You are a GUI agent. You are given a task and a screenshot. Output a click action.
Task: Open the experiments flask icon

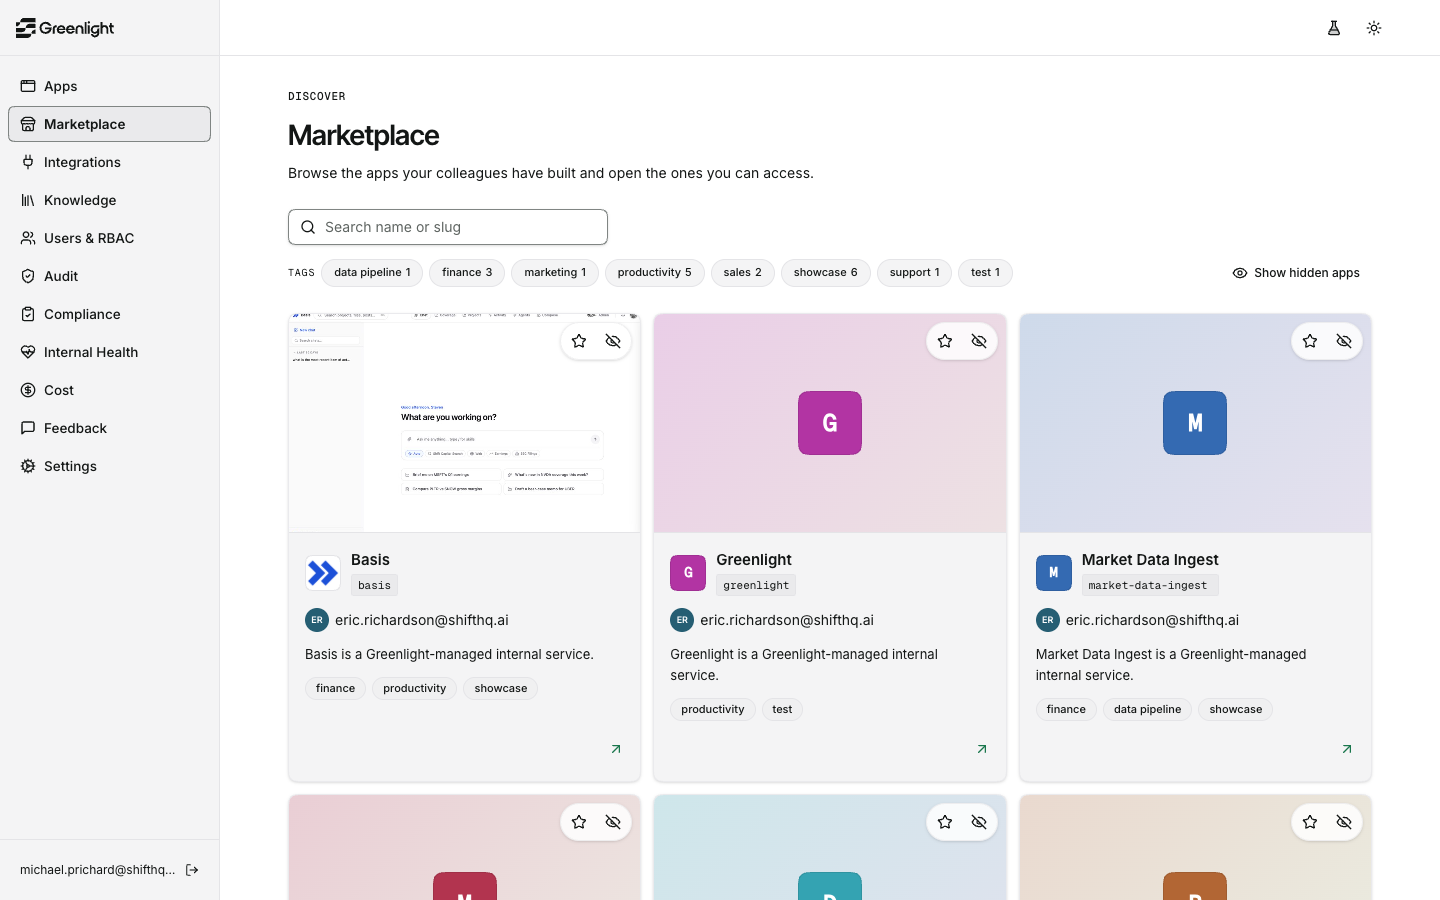pos(1334,28)
